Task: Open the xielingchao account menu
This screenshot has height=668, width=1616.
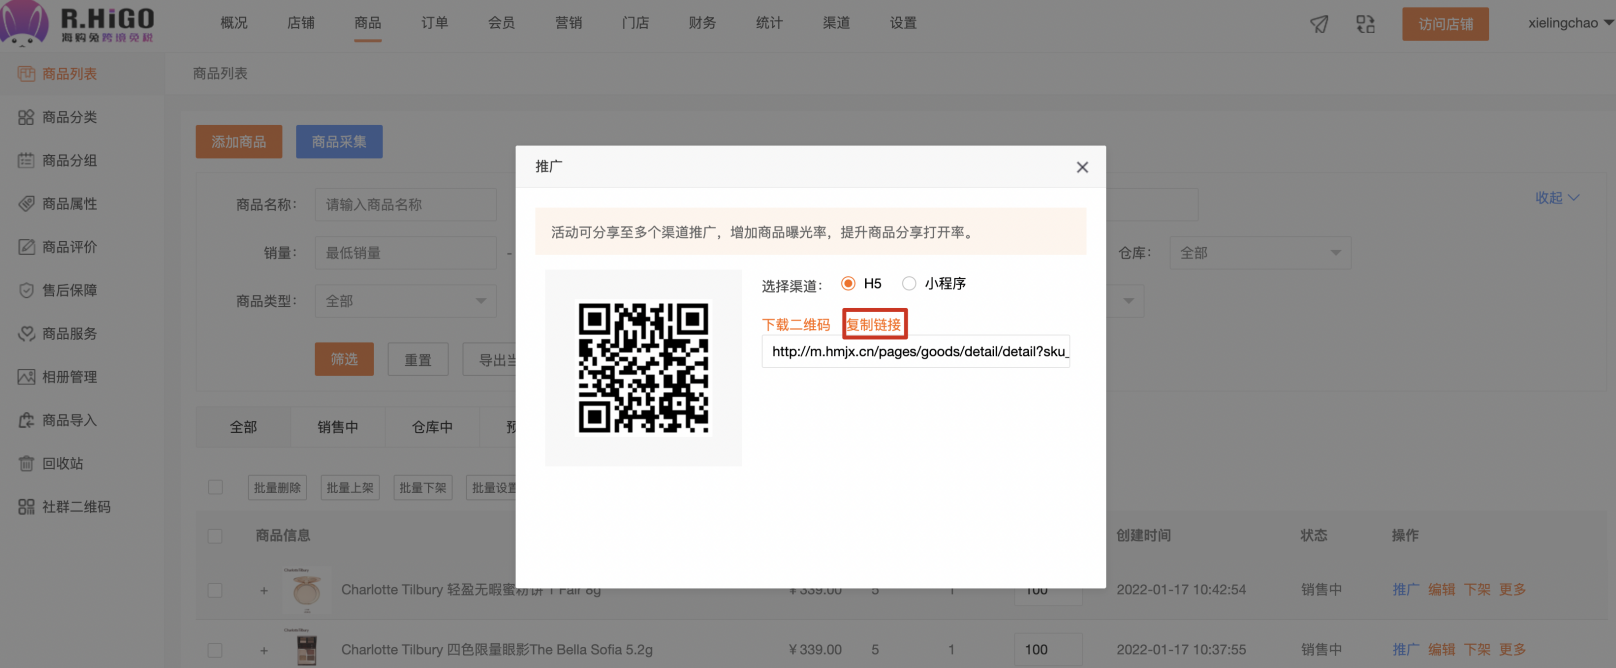Action: point(1570,23)
